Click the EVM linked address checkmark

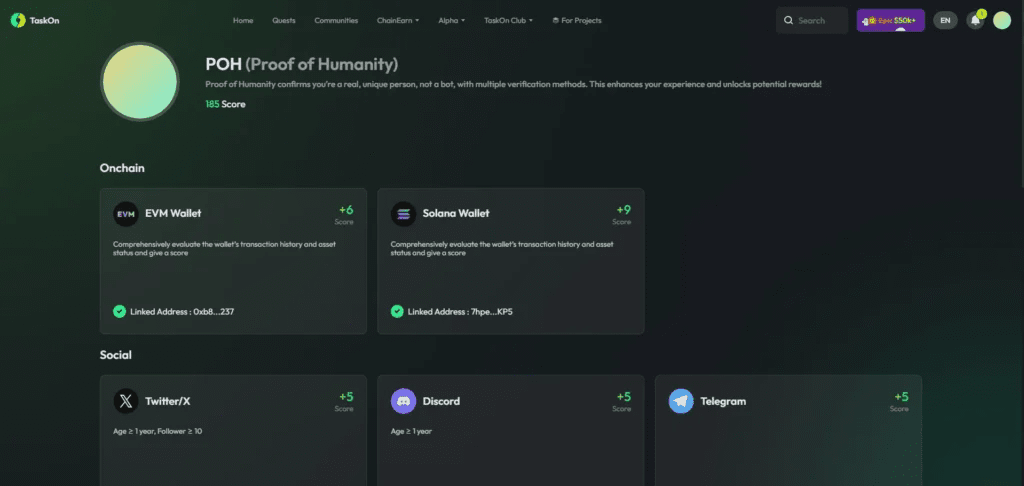tap(120, 312)
